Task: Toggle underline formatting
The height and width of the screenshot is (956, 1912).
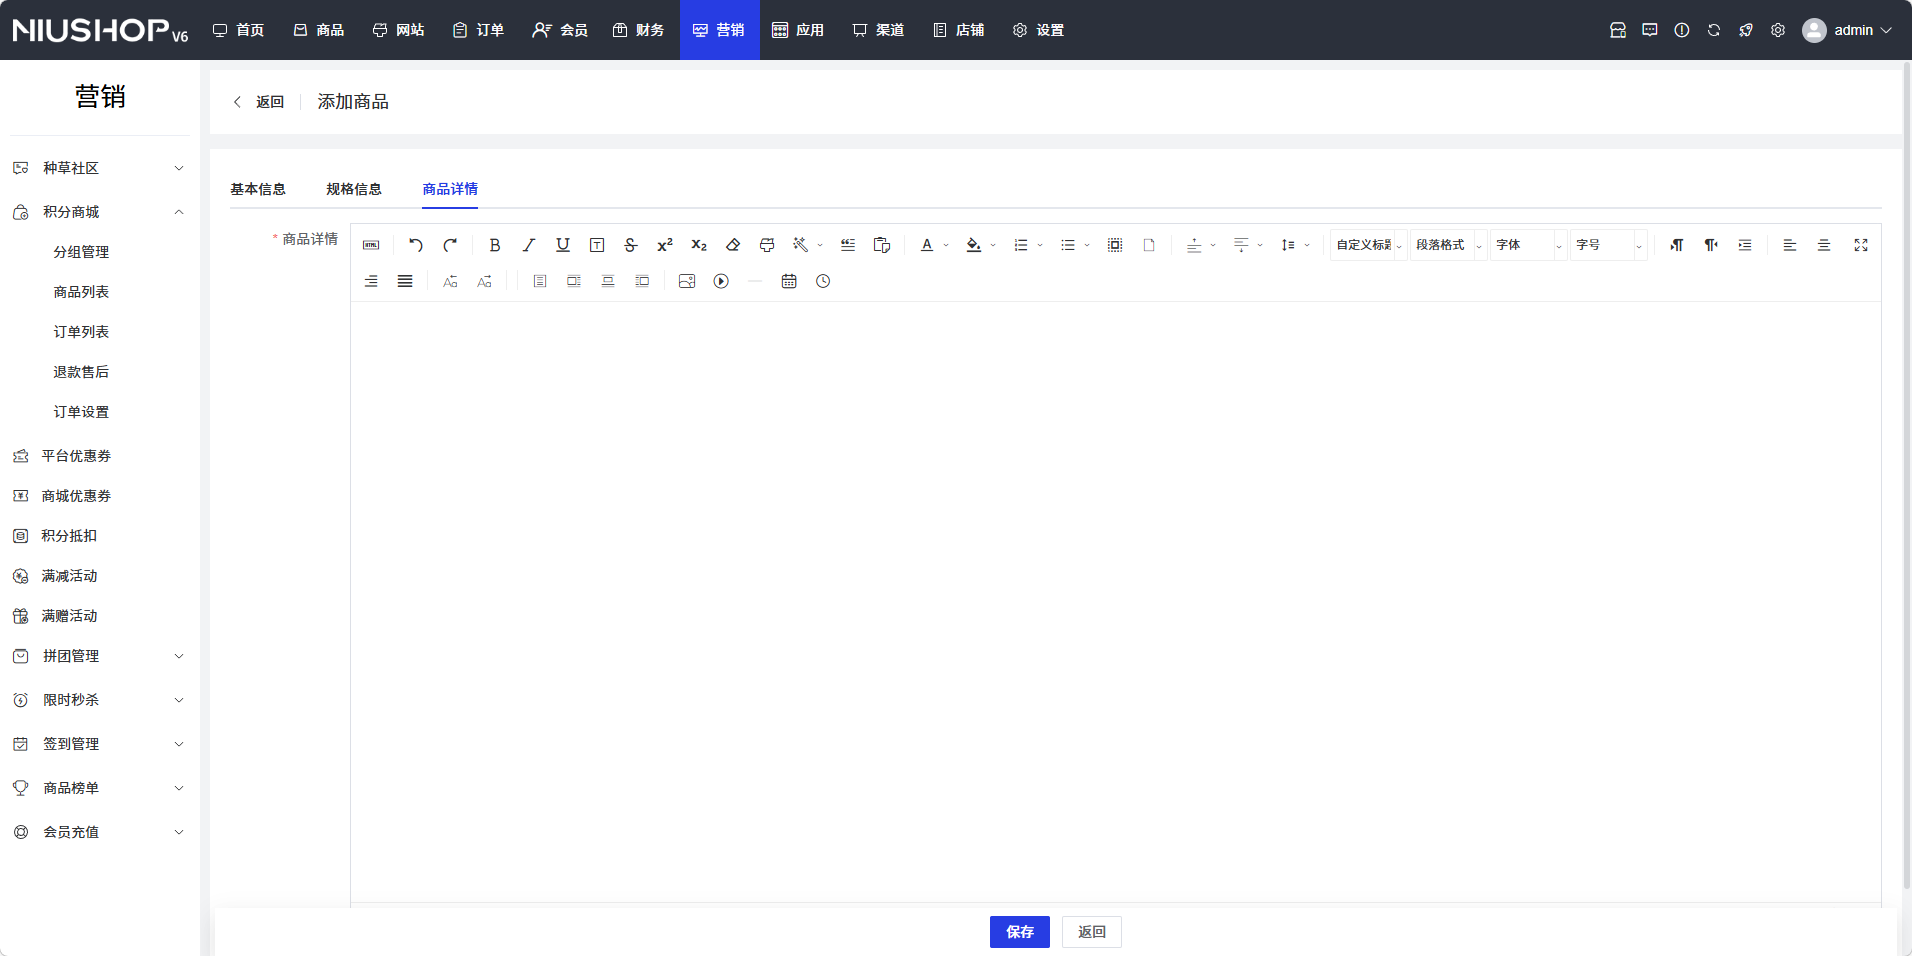Action: pyautogui.click(x=562, y=245)
